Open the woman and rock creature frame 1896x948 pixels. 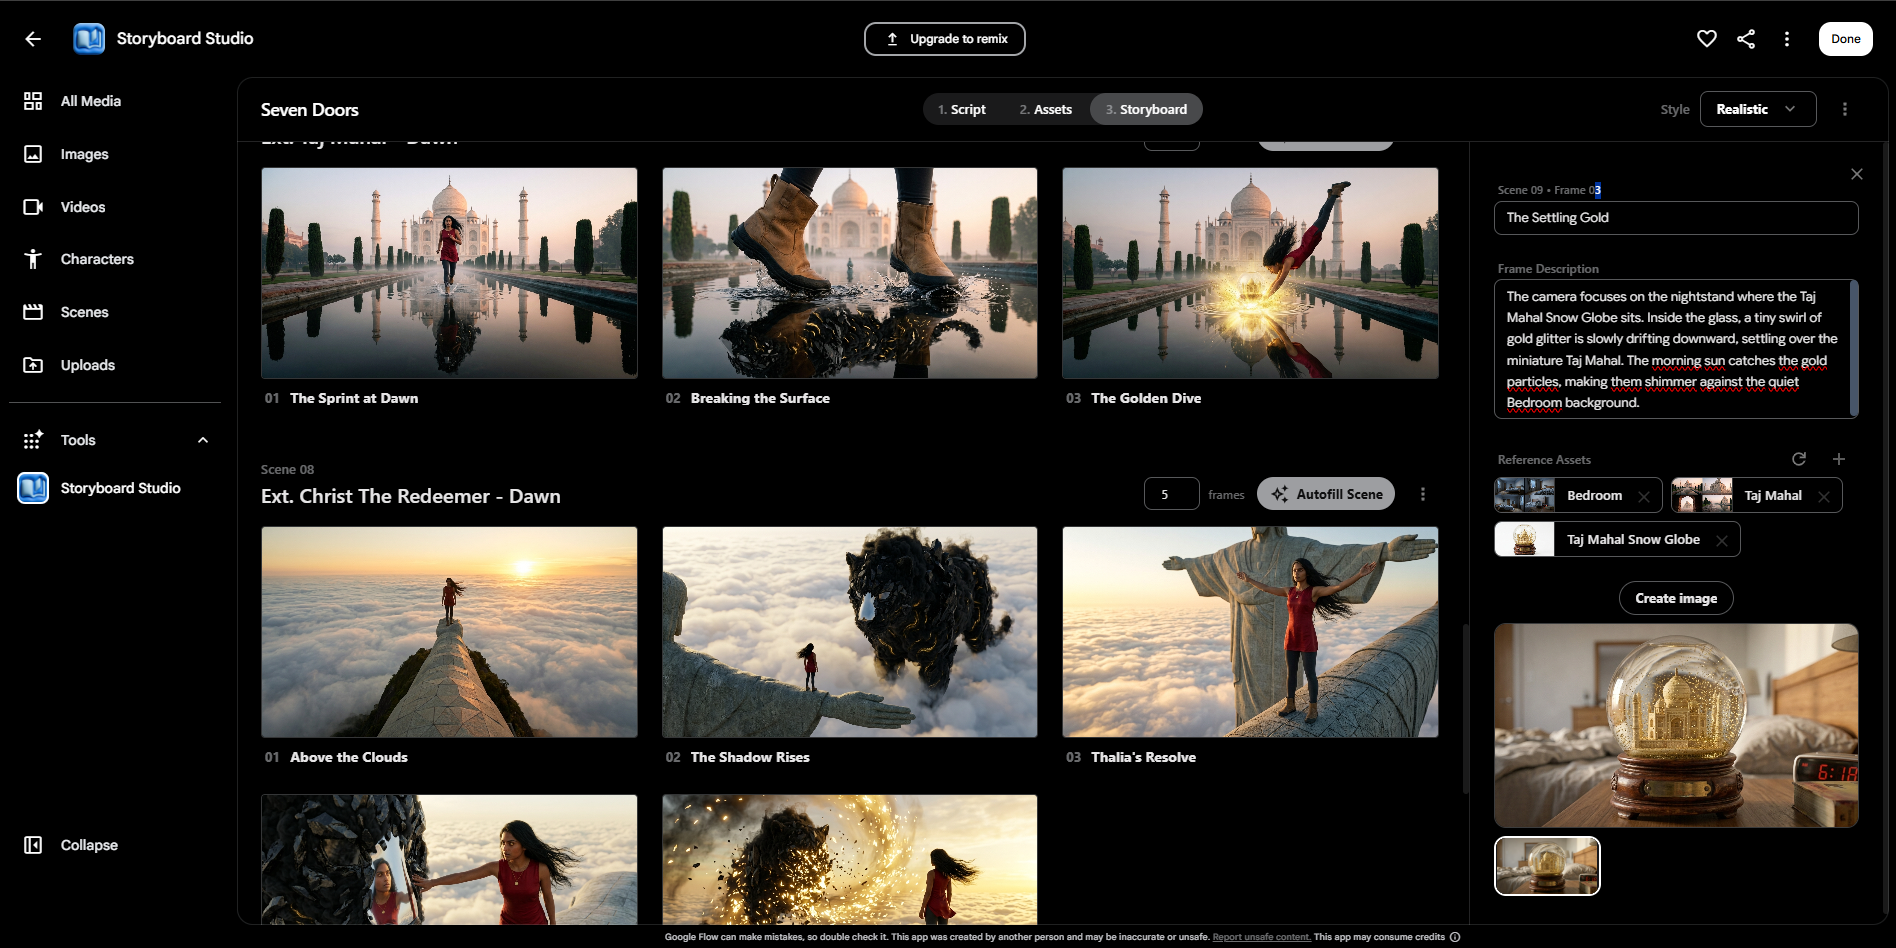click(x=449, y=860)
